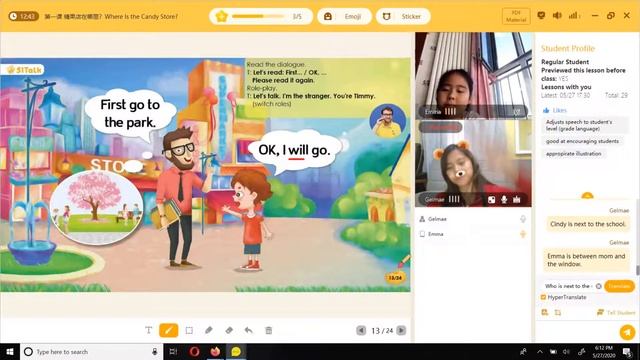This screenshot has height=360, width=640.
Task: Toggle Gelmae's mic in participant list
Action: tap(523, 219)
